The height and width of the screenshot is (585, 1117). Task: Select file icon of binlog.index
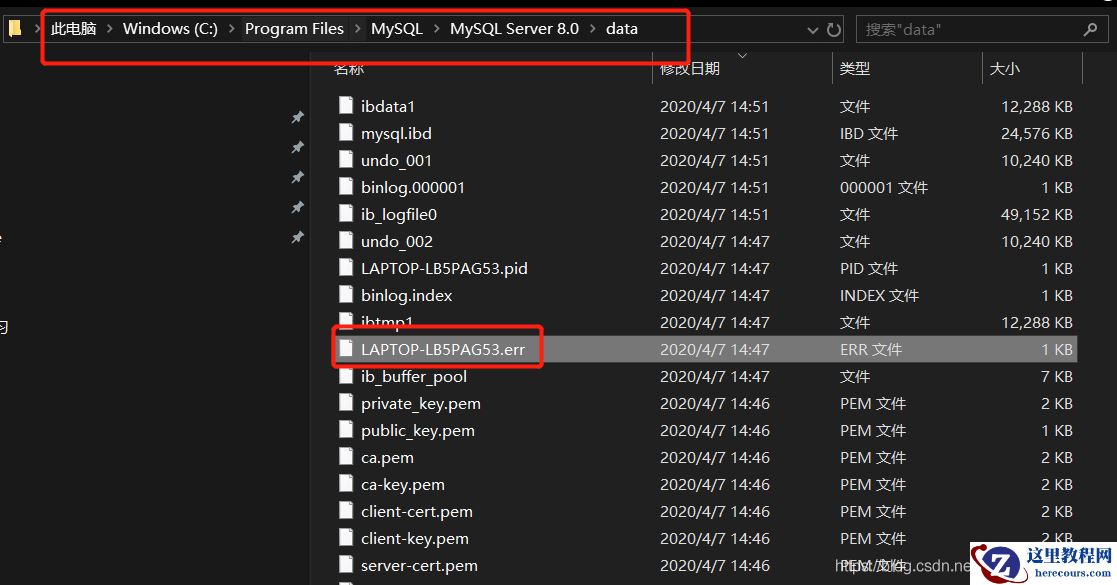(346, 296)
